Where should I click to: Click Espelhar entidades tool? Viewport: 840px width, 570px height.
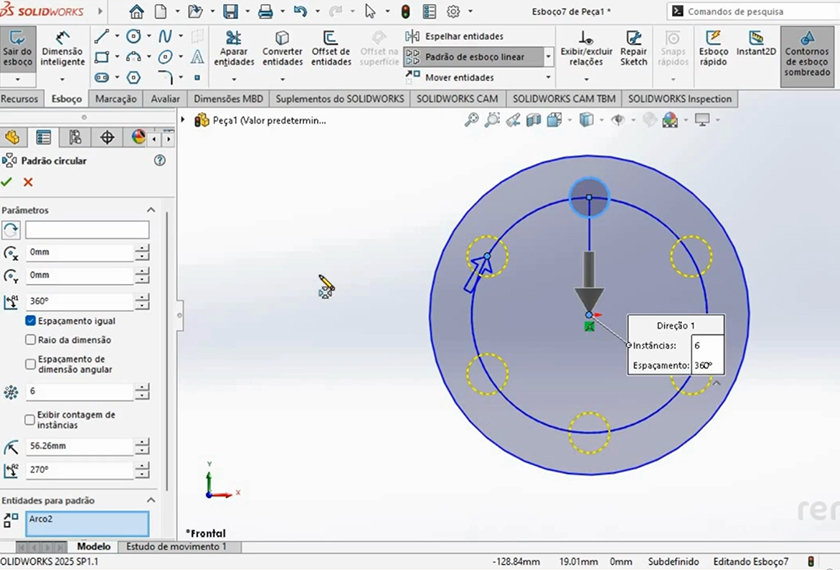456,36
